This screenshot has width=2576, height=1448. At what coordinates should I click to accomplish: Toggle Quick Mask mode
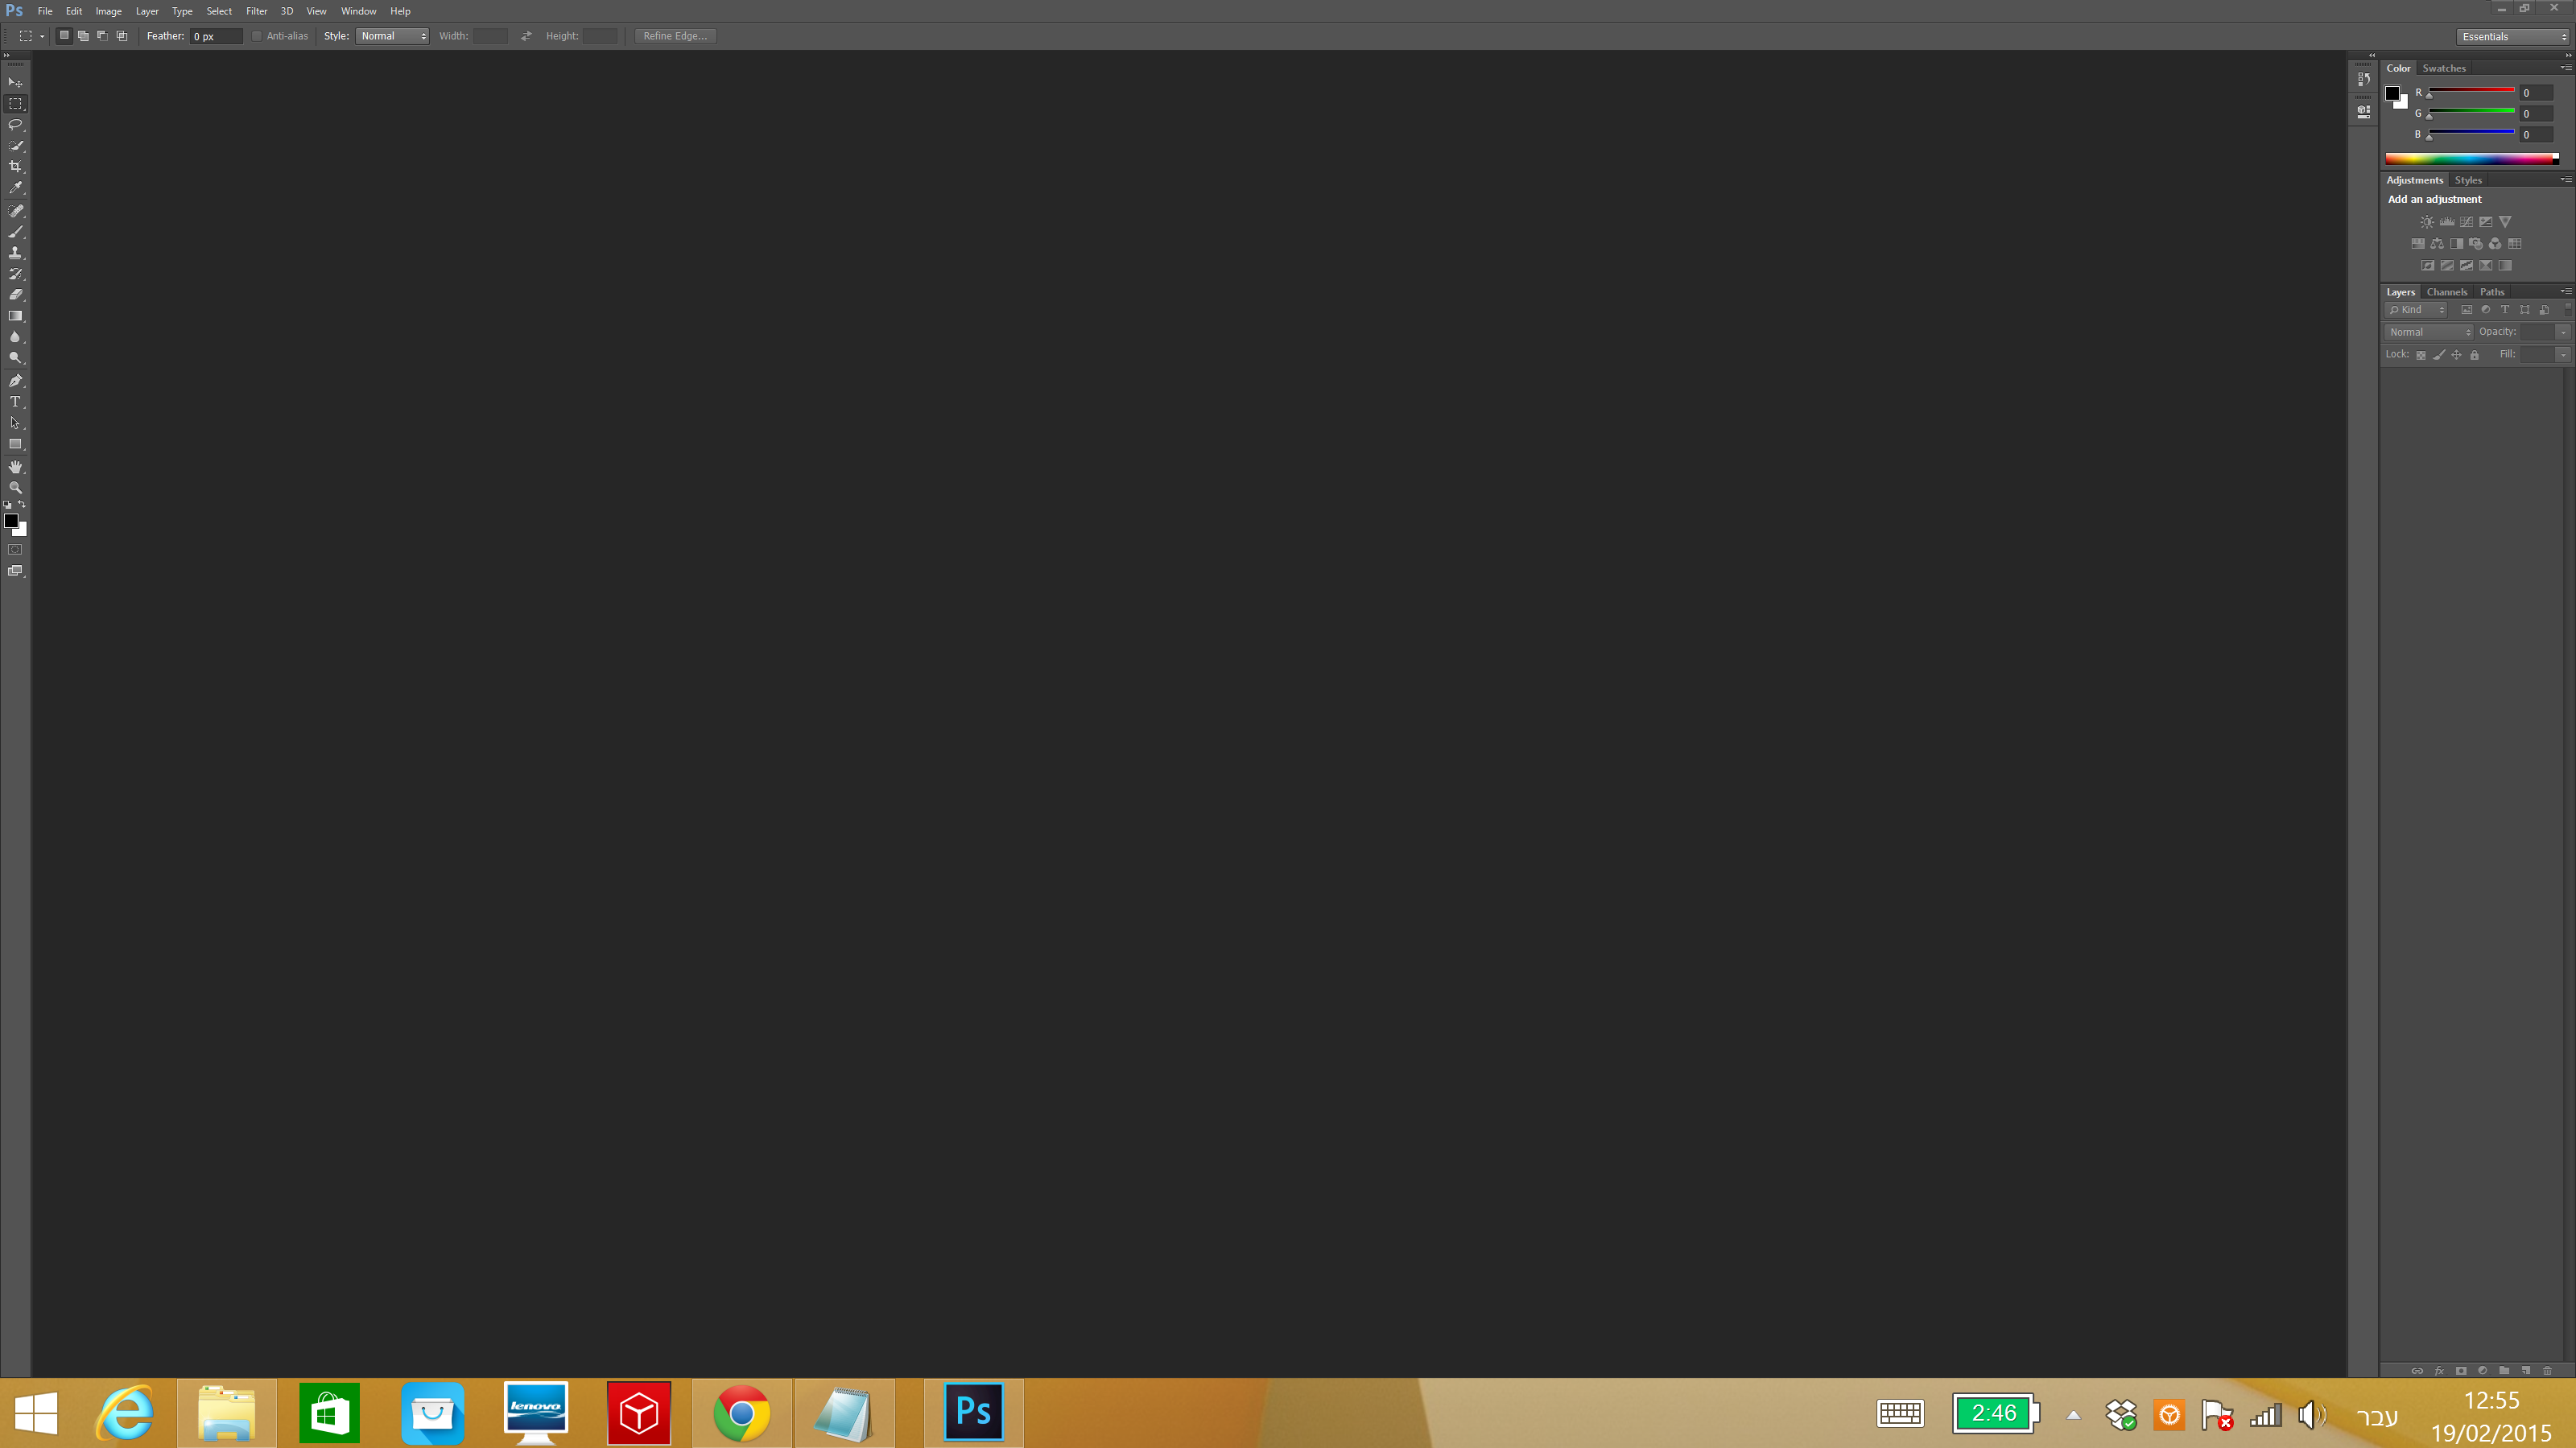15,550
